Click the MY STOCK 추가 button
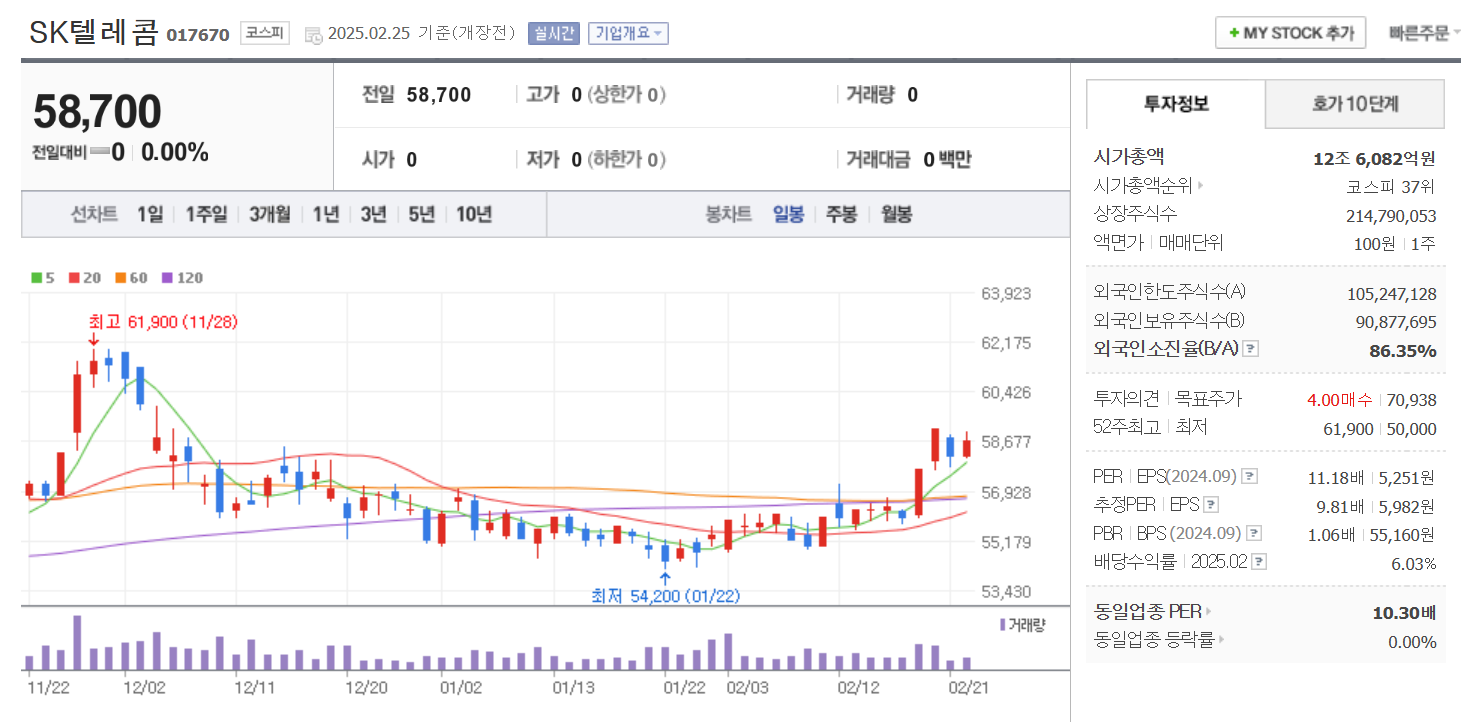Viewport: 1484px width, 722px height. [1290, 32]
